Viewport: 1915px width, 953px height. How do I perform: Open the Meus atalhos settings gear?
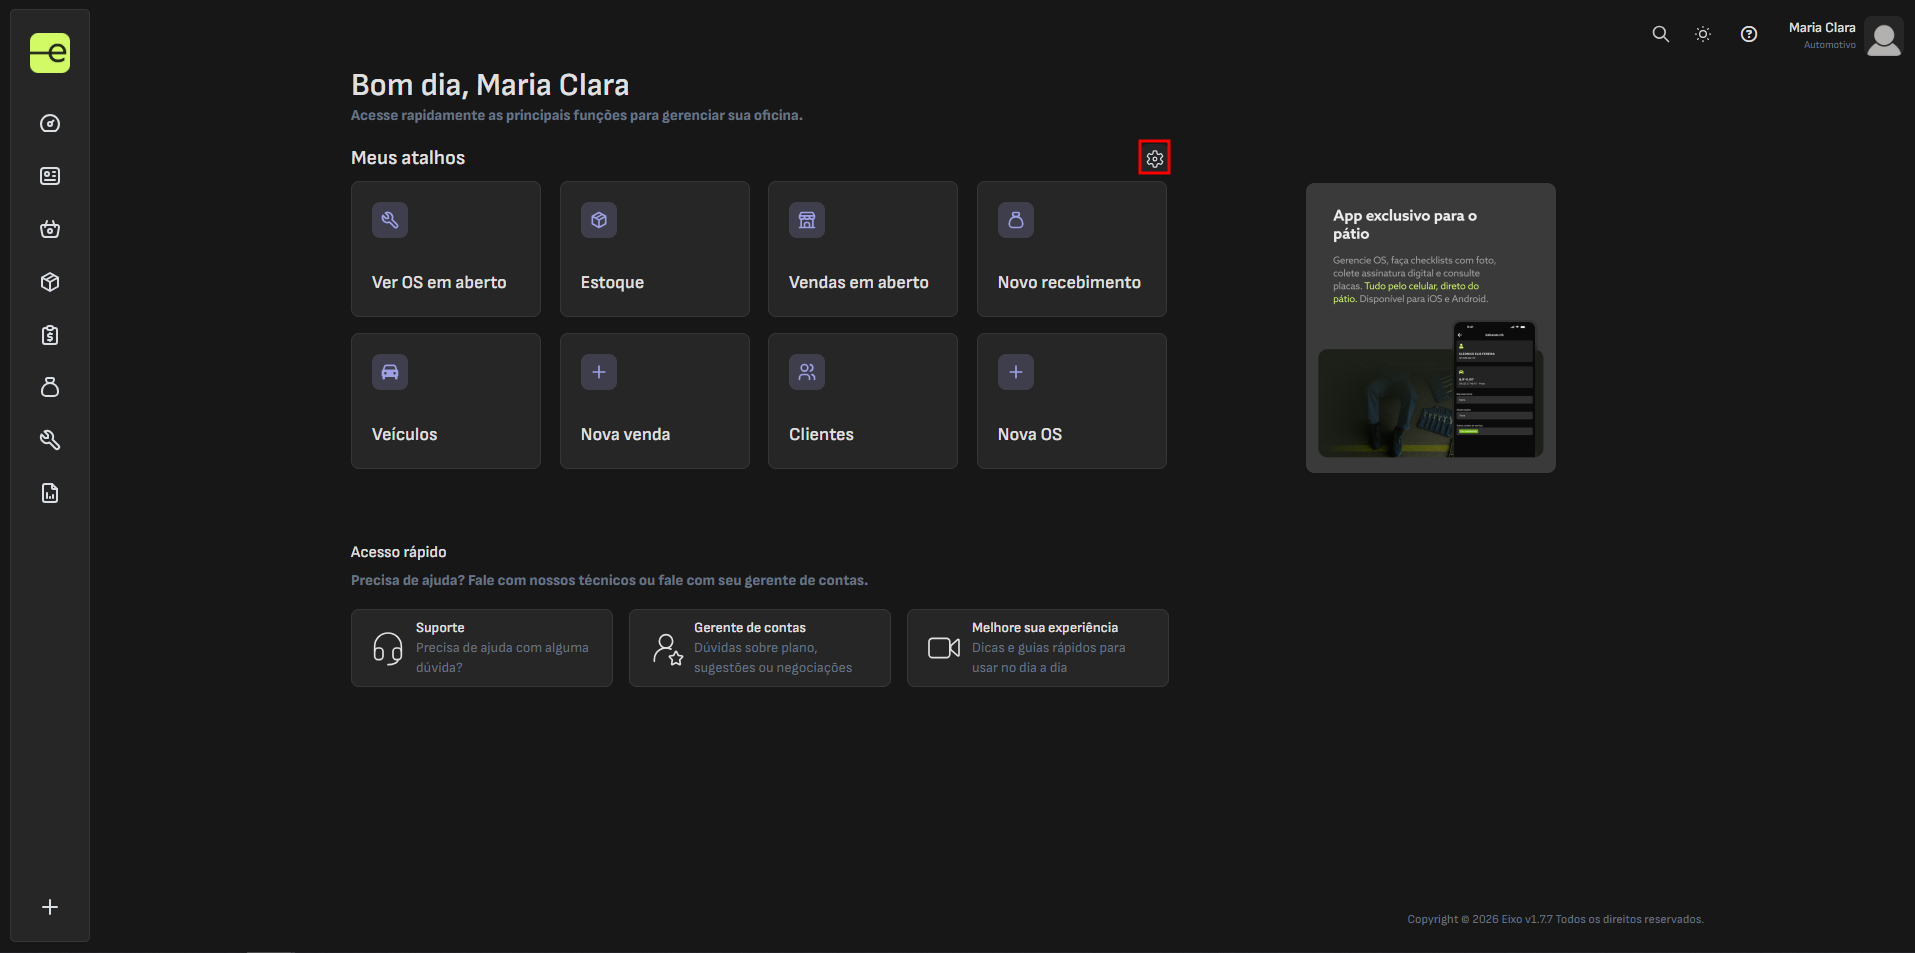coord(1154,158)
